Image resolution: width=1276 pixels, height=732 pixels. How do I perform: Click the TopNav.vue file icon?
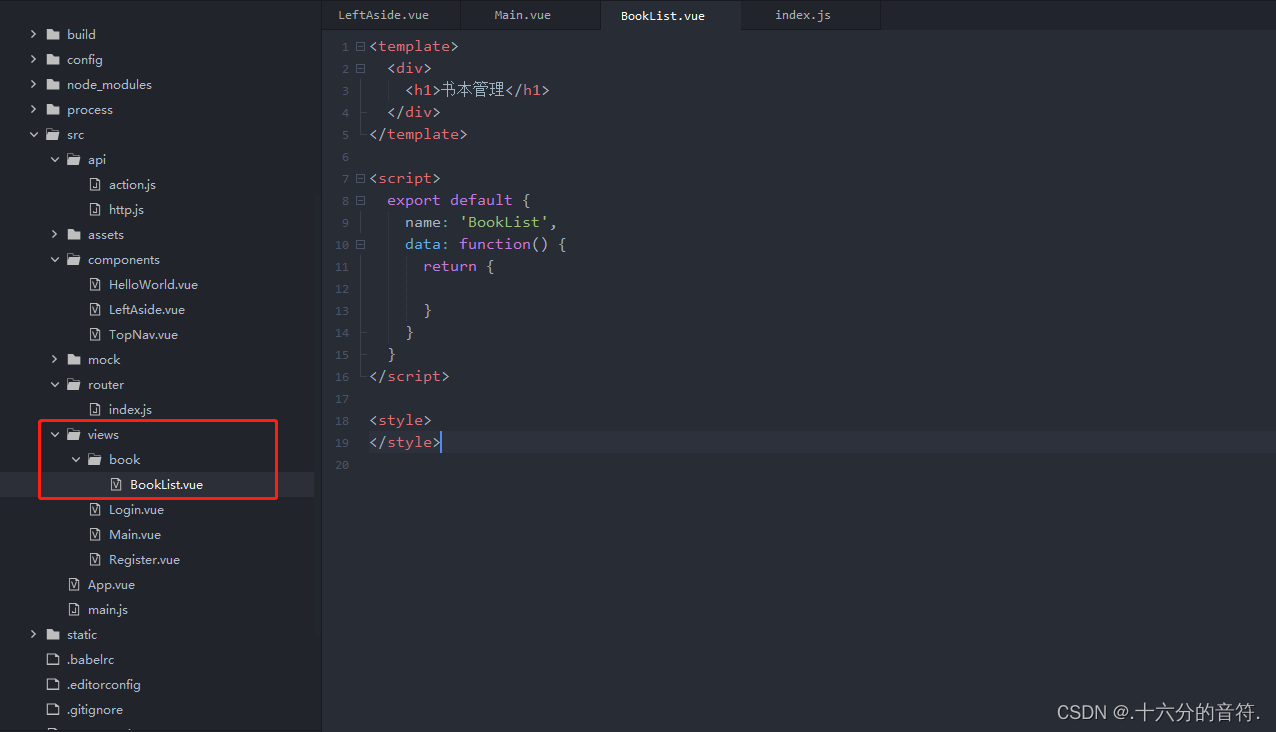95,334
